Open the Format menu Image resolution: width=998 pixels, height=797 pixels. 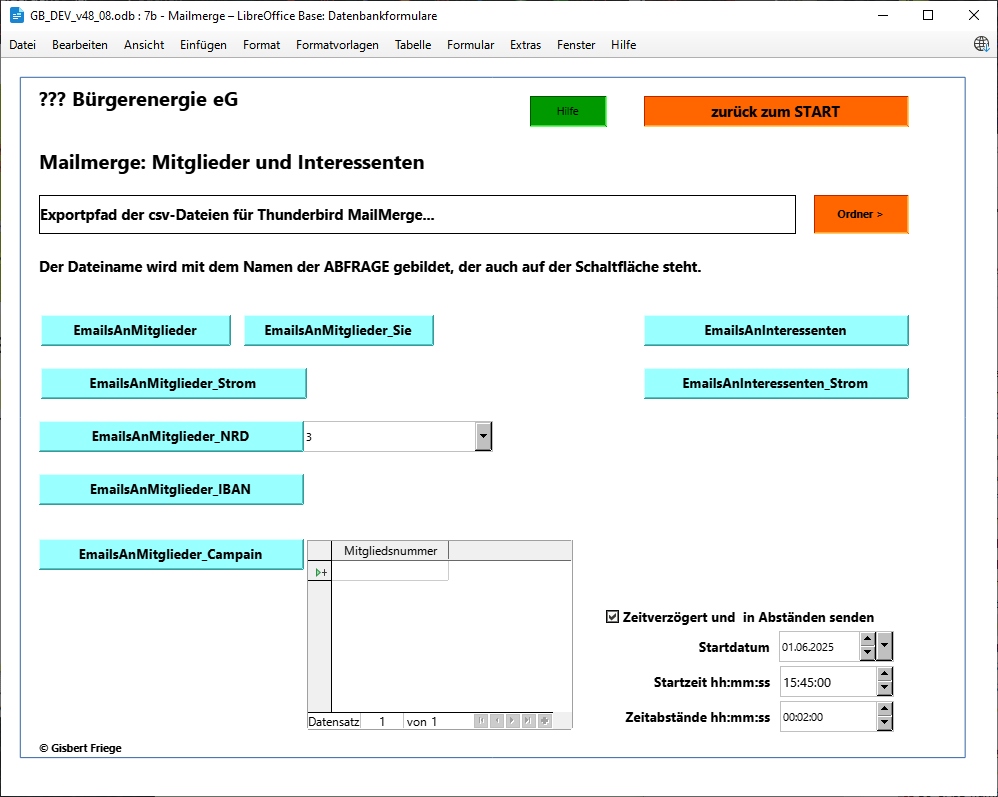coord(261,45)
